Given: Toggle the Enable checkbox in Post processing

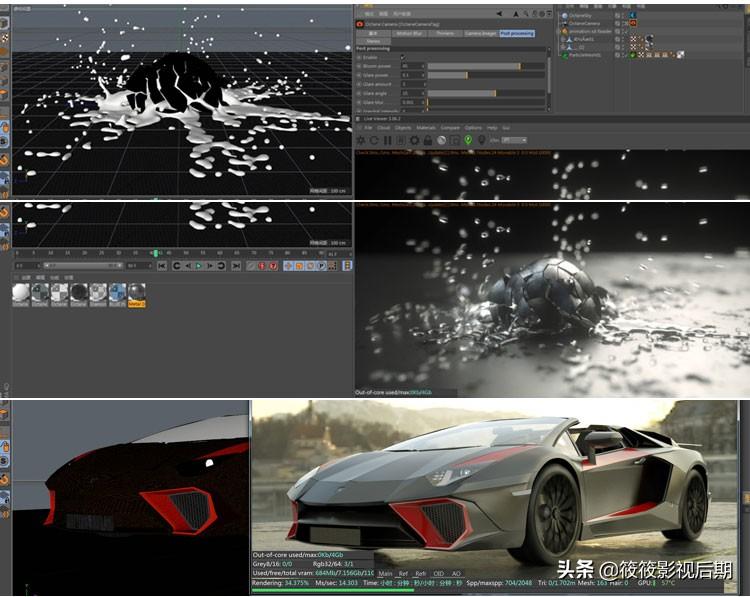Looking at the screenshot, I should 403,58.
